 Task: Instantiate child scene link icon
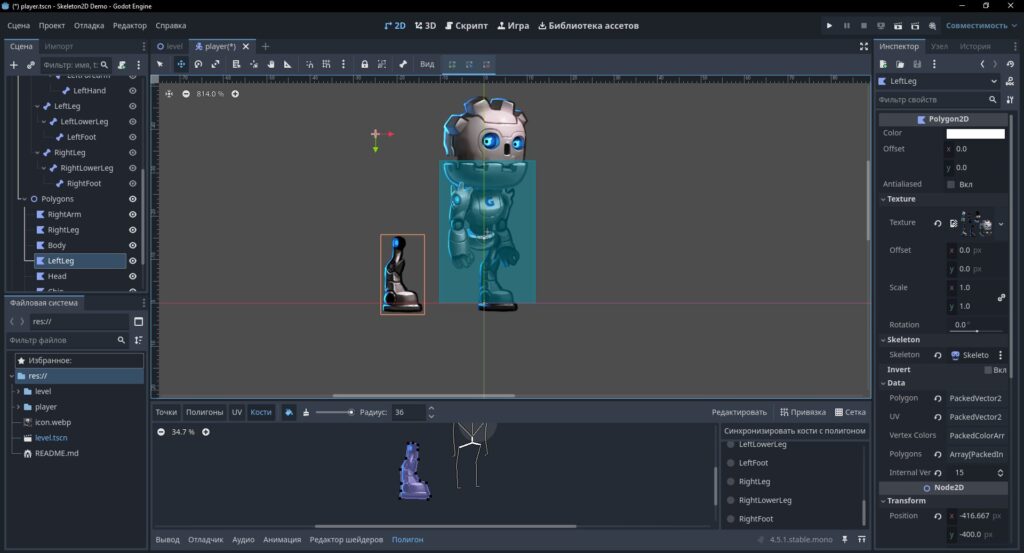coord(30,65)
